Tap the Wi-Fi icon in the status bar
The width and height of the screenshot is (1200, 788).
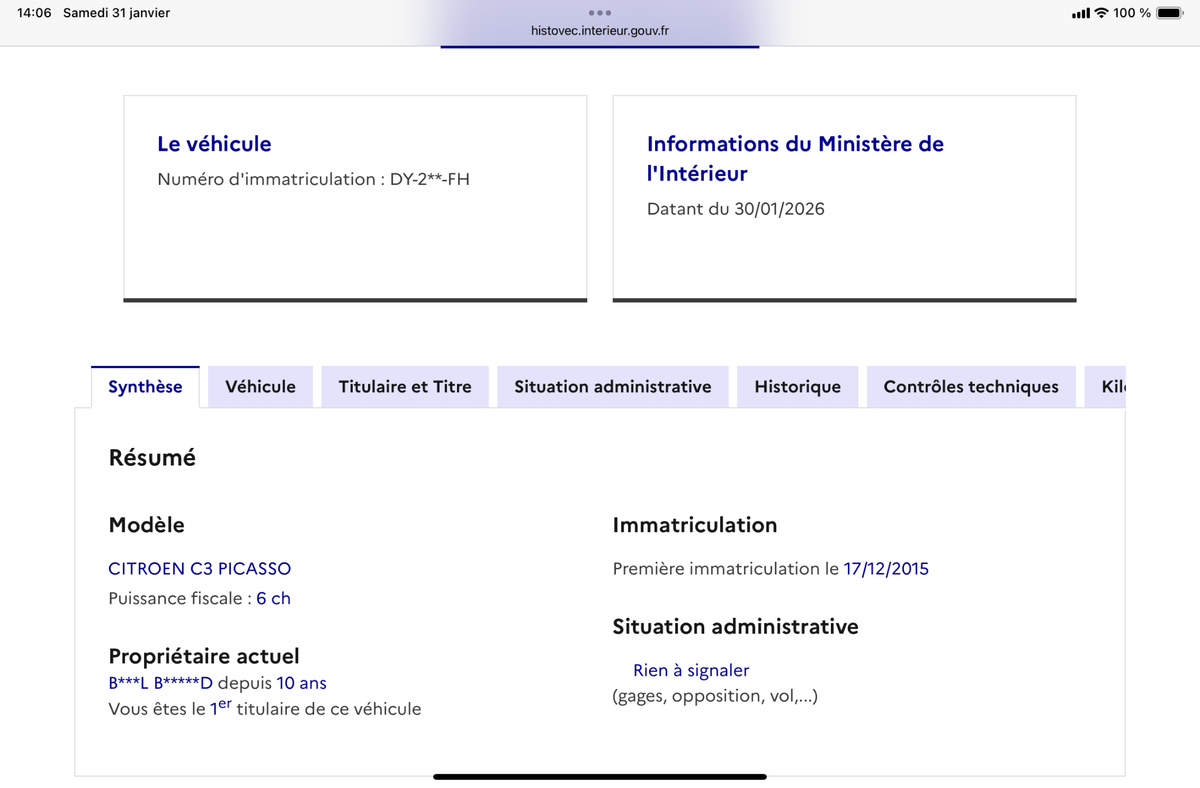pos(1101,13)
